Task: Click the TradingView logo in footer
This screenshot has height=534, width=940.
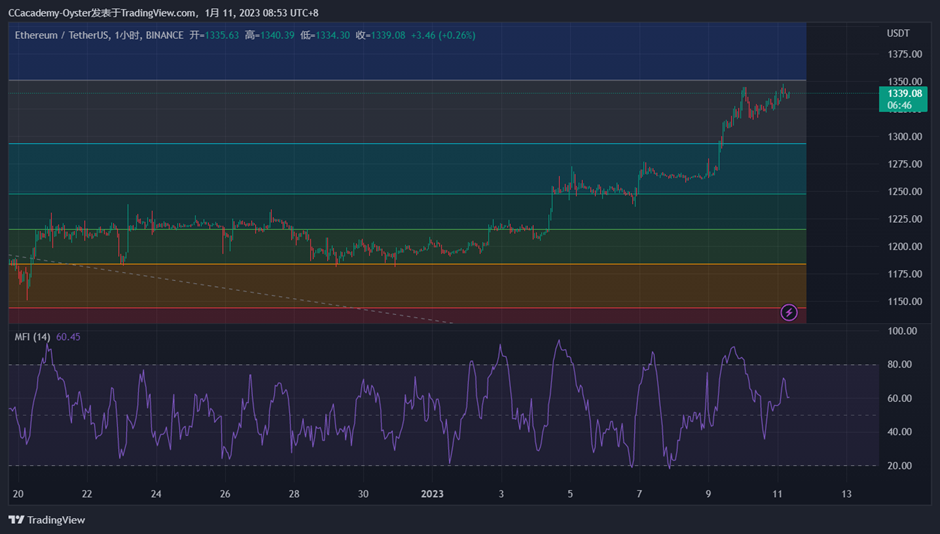Action: click(x=47, y=520)
